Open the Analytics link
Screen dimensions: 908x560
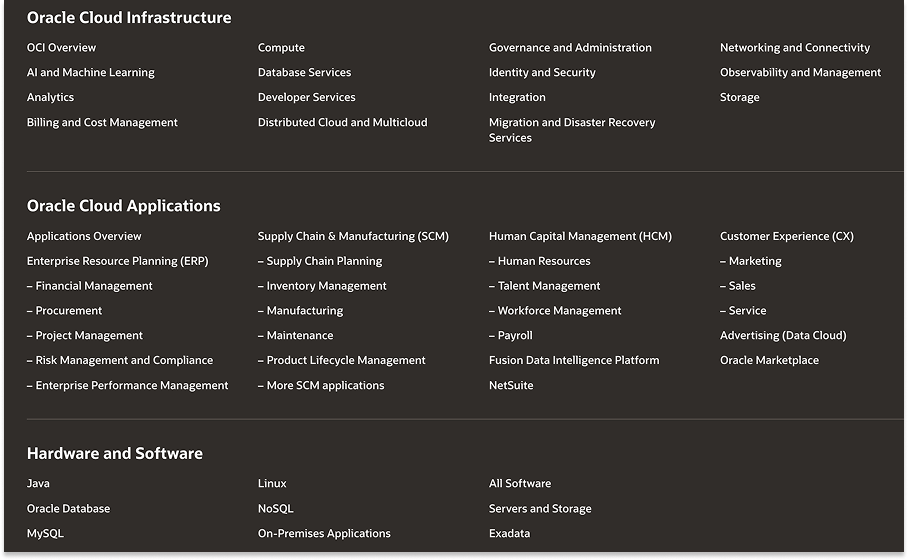coord(50,97)
